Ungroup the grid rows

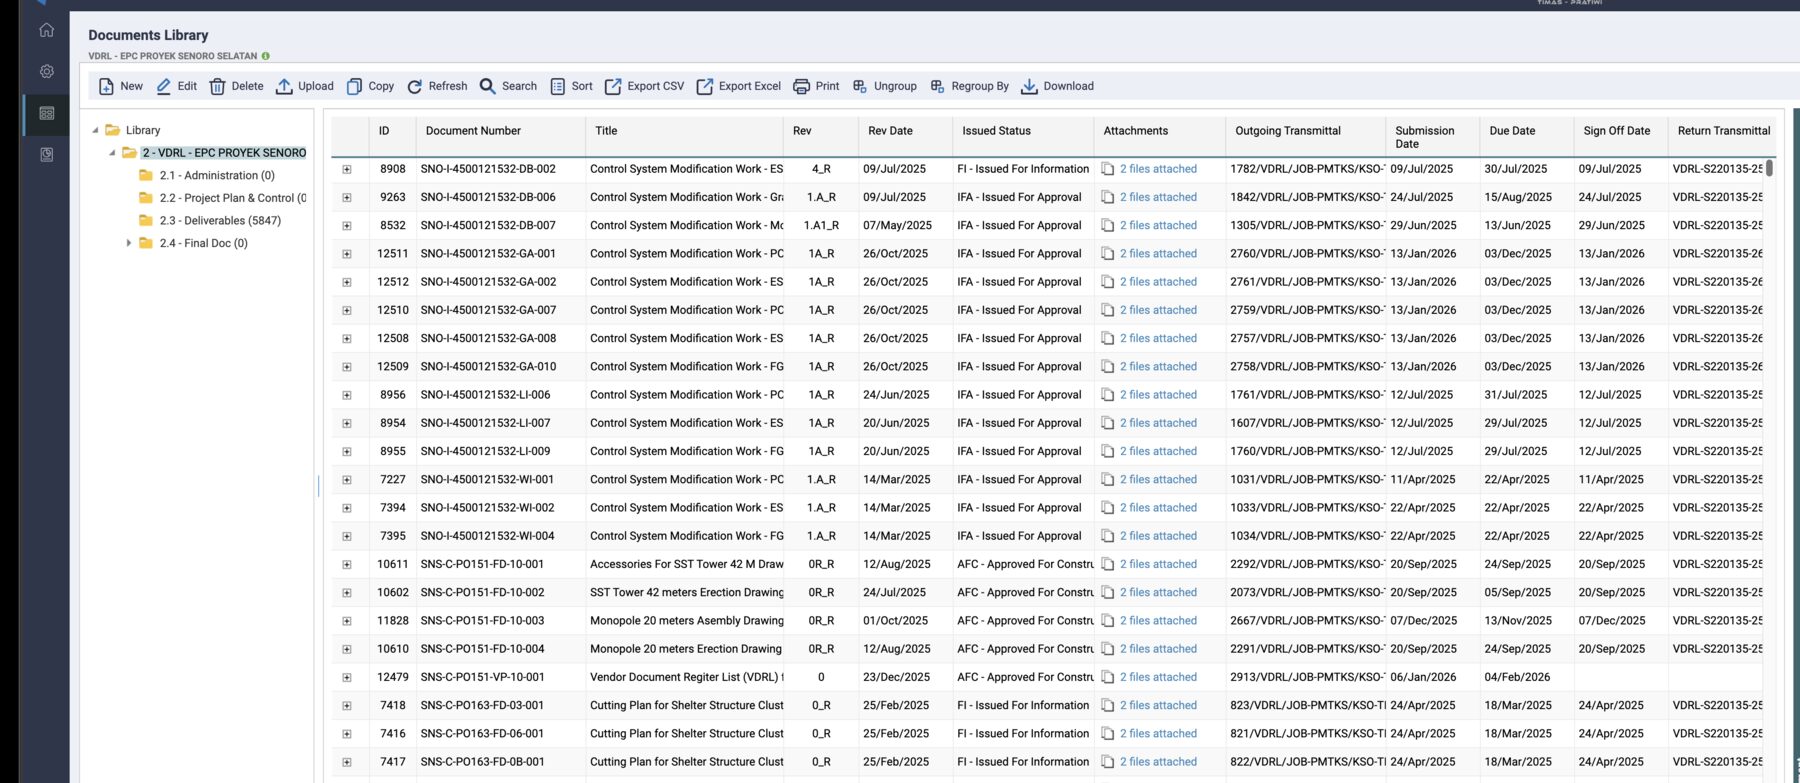[884, 86]
